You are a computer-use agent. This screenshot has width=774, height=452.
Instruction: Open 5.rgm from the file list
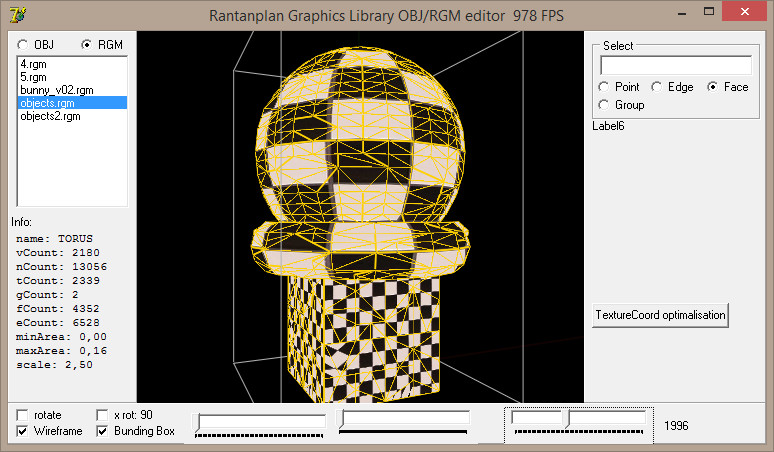[33, 76]
